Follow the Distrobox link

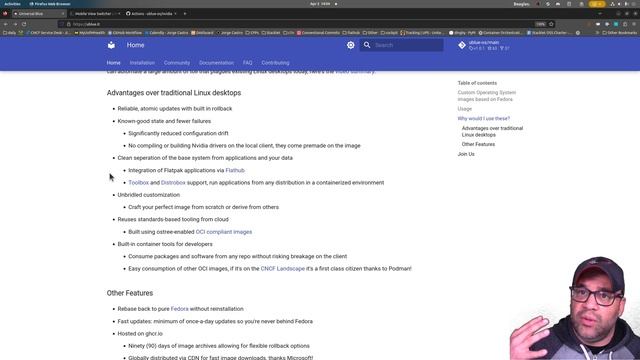pyautogui.click(x=173, y=182)
